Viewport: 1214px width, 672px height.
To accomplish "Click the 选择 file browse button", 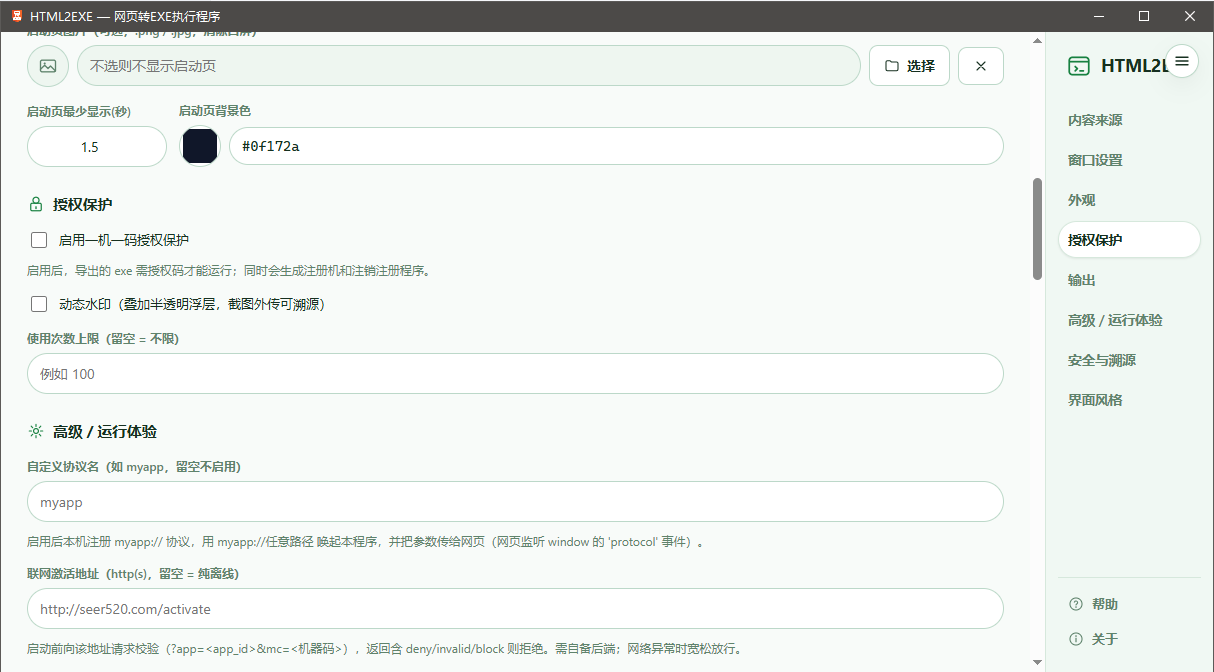I will (909, 66).
